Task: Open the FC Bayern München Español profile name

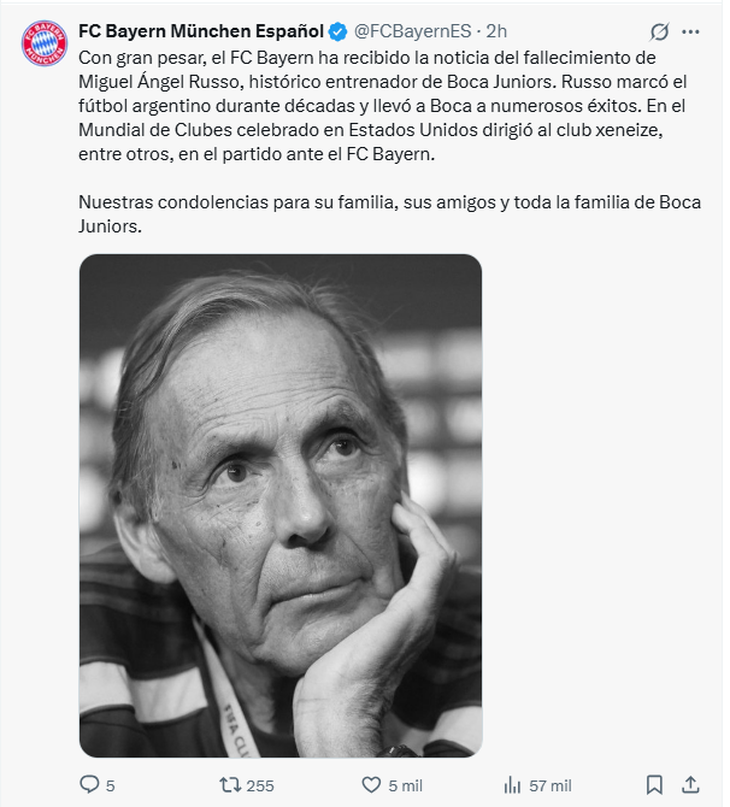Action: coord(200,31)
